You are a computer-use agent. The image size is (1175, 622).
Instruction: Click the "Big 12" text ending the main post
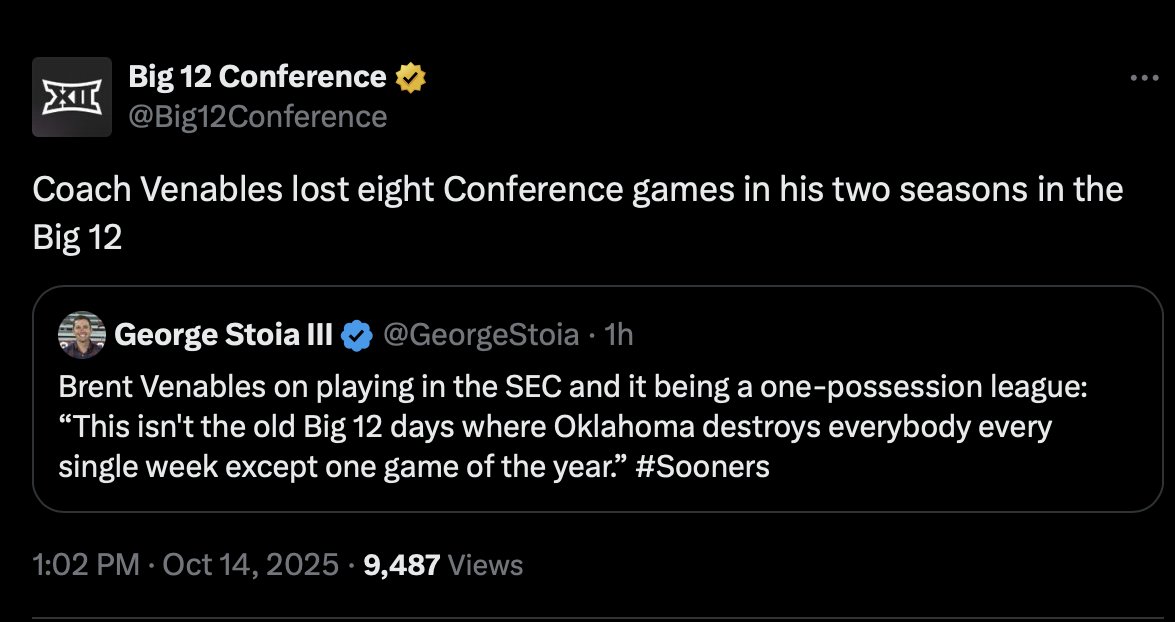[77, 240]
